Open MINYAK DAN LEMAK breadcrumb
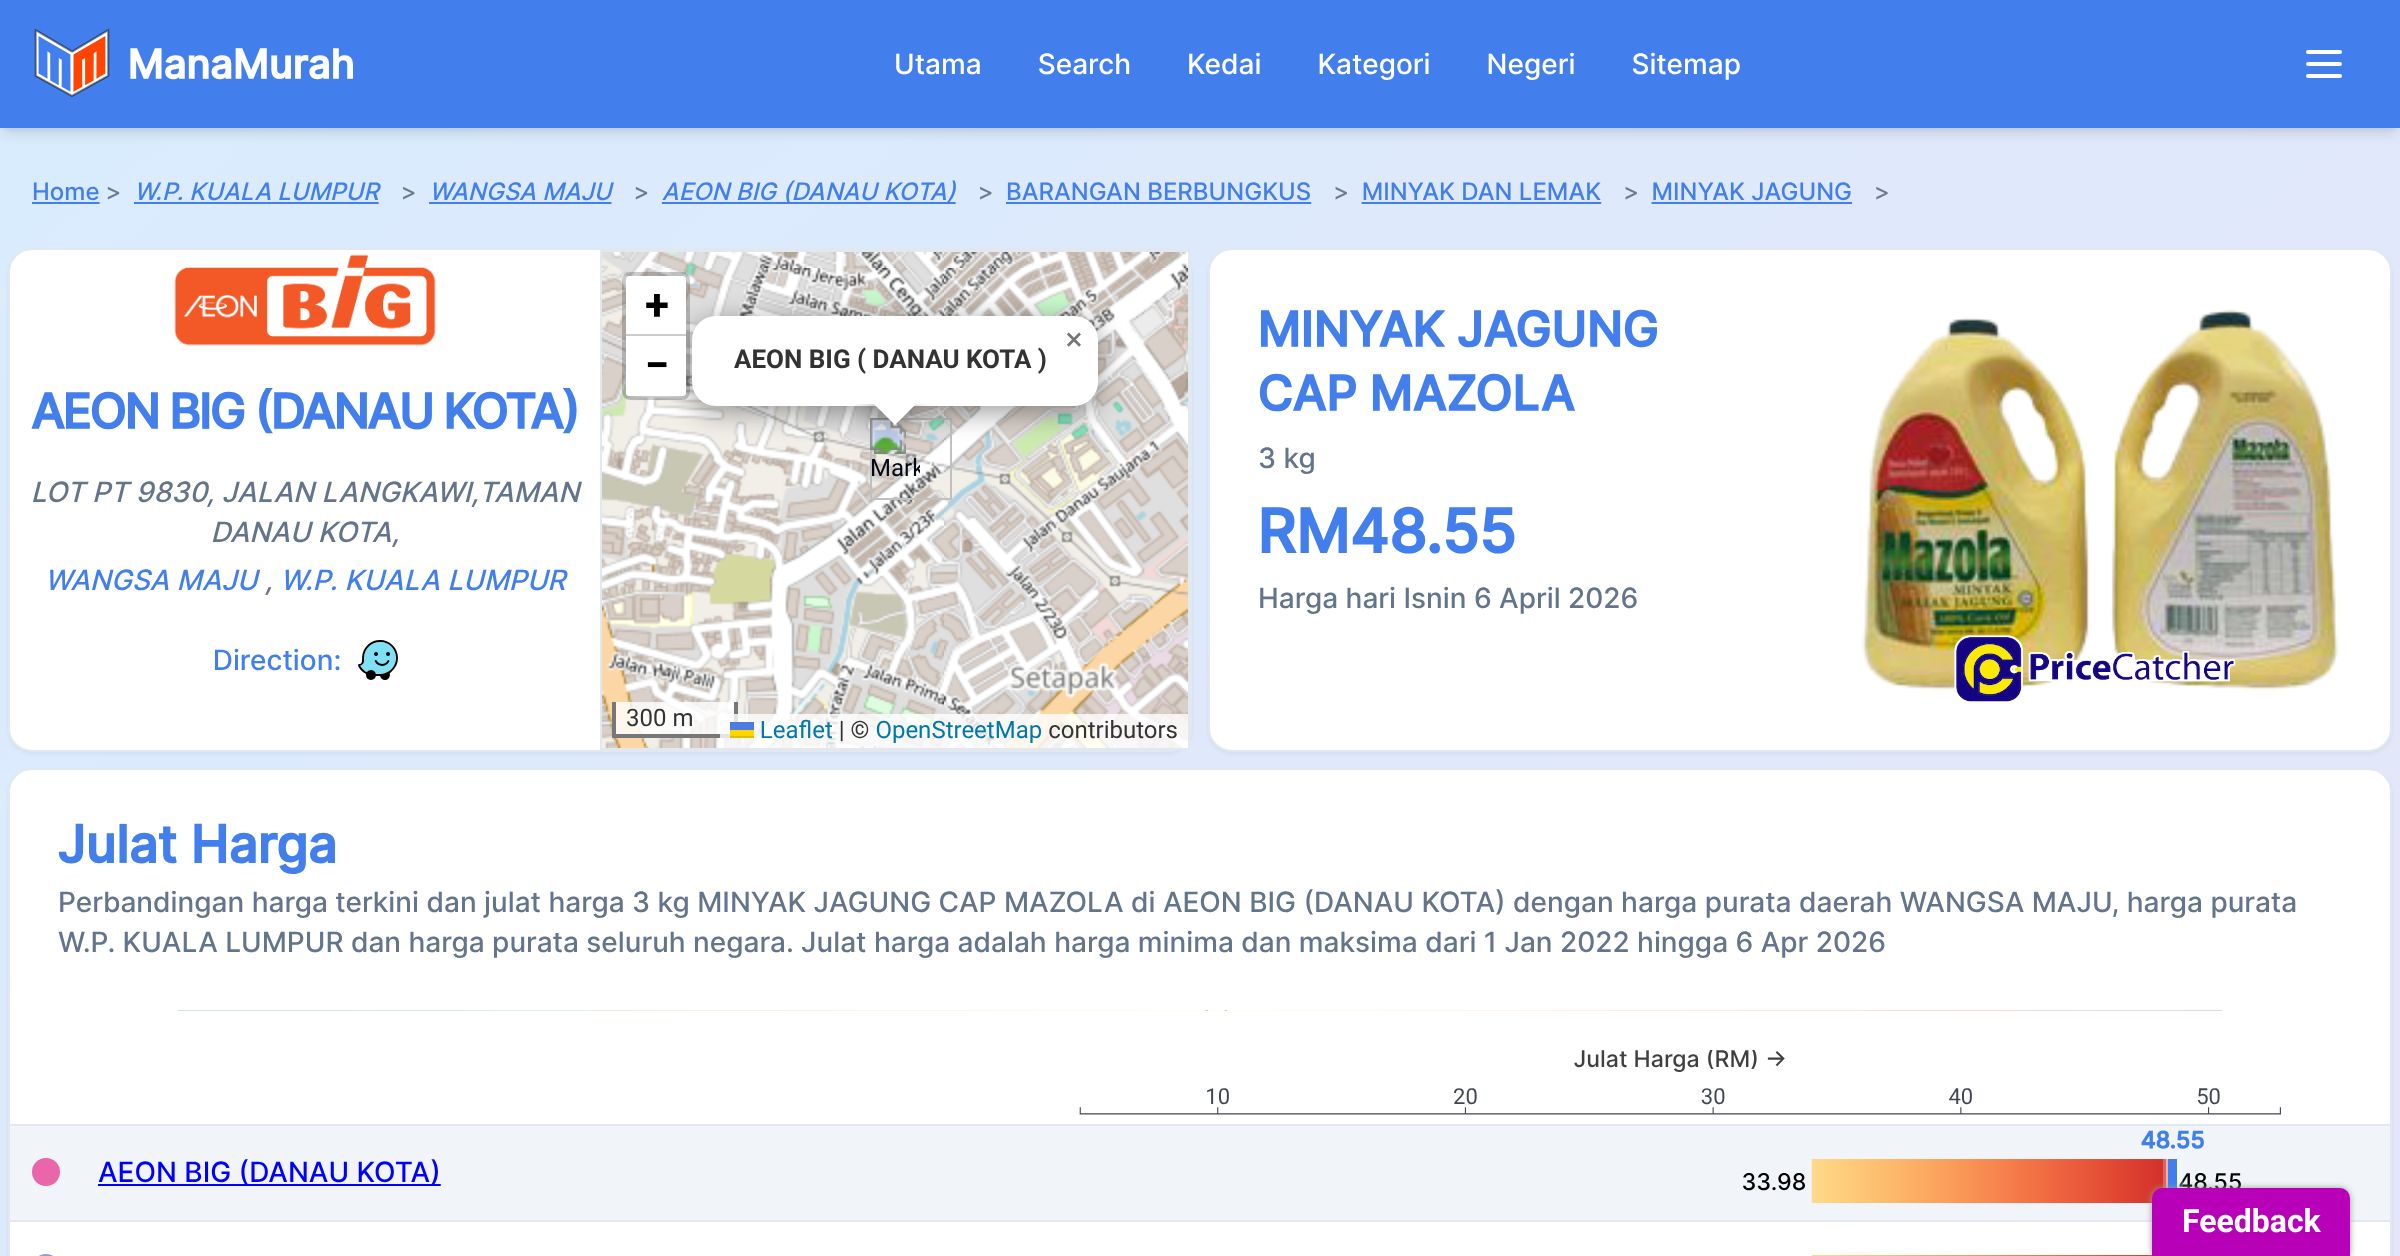The image size is (2400, 1256). tap(1480, 191)
